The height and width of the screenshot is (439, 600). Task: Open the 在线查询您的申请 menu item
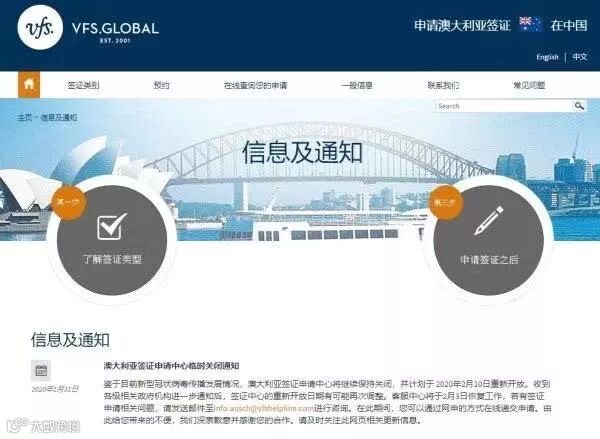[256, 85]
